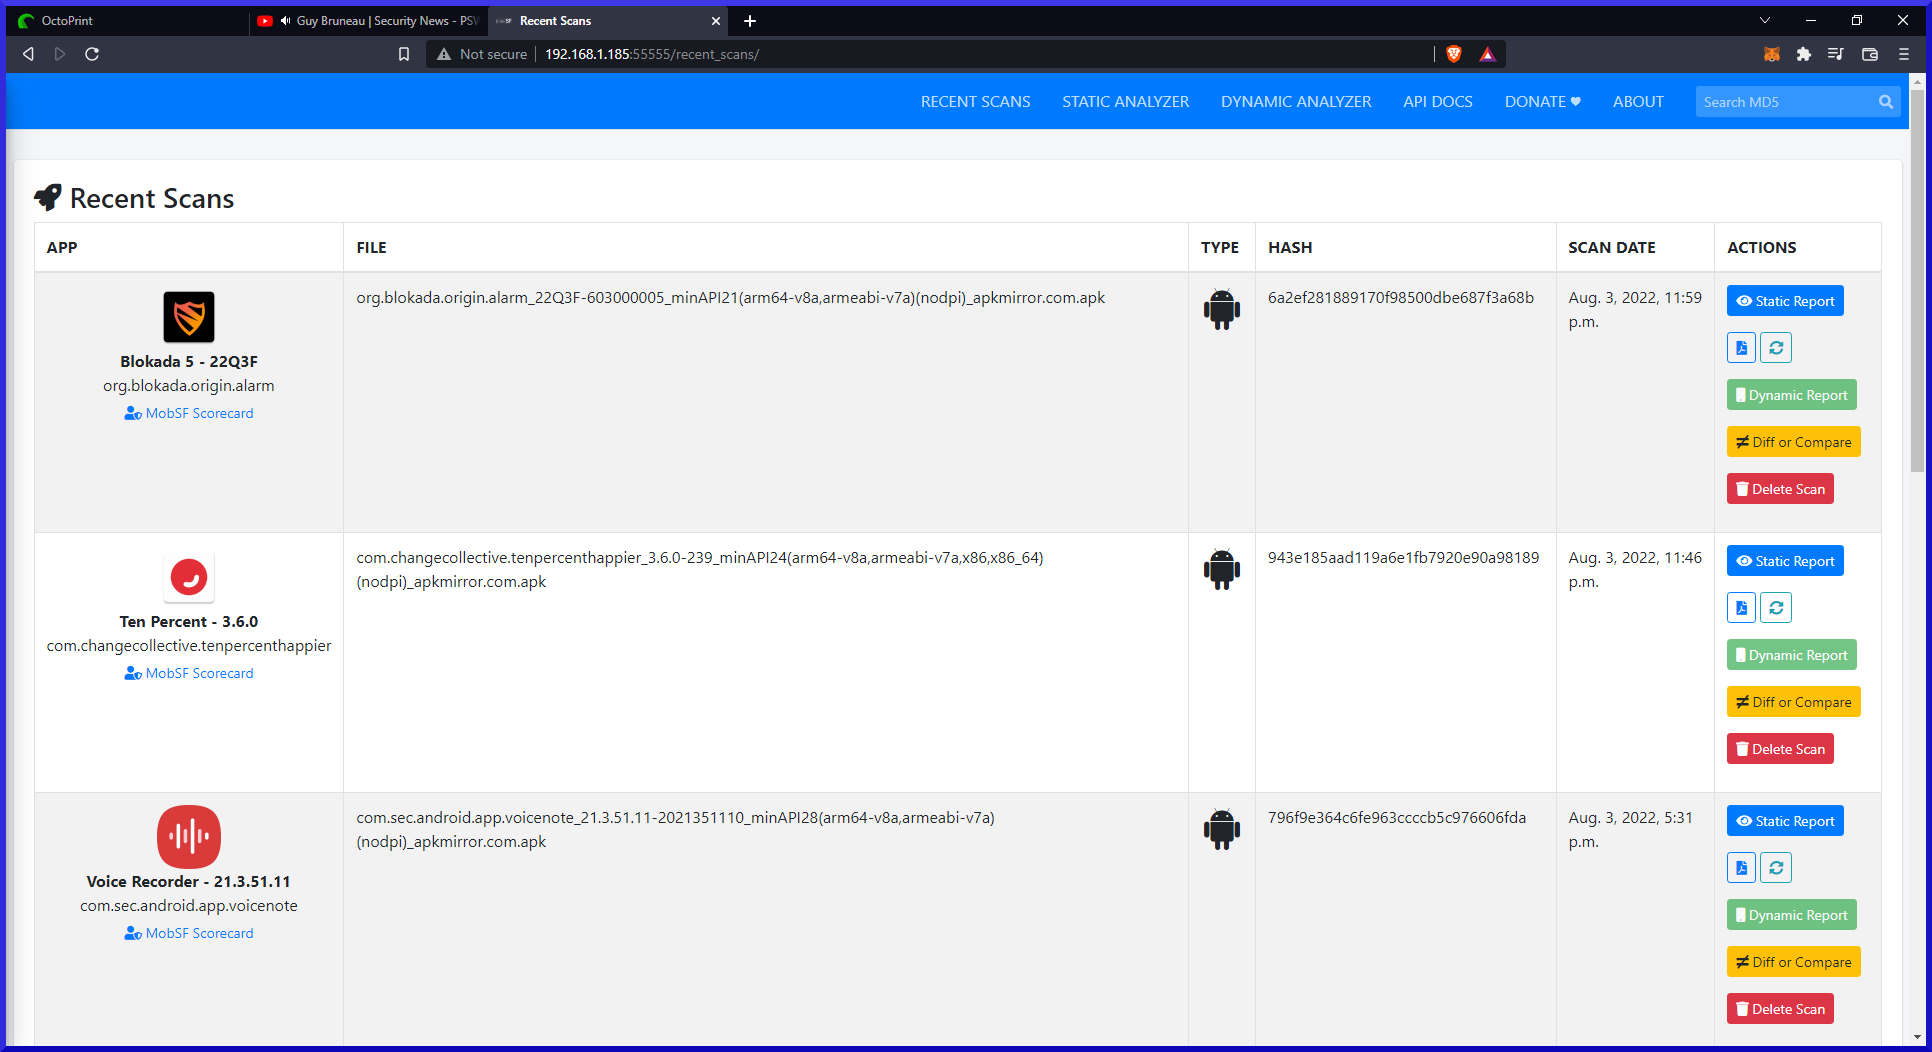Switch to the OctoPrint browser tab

tap(120, 20)
